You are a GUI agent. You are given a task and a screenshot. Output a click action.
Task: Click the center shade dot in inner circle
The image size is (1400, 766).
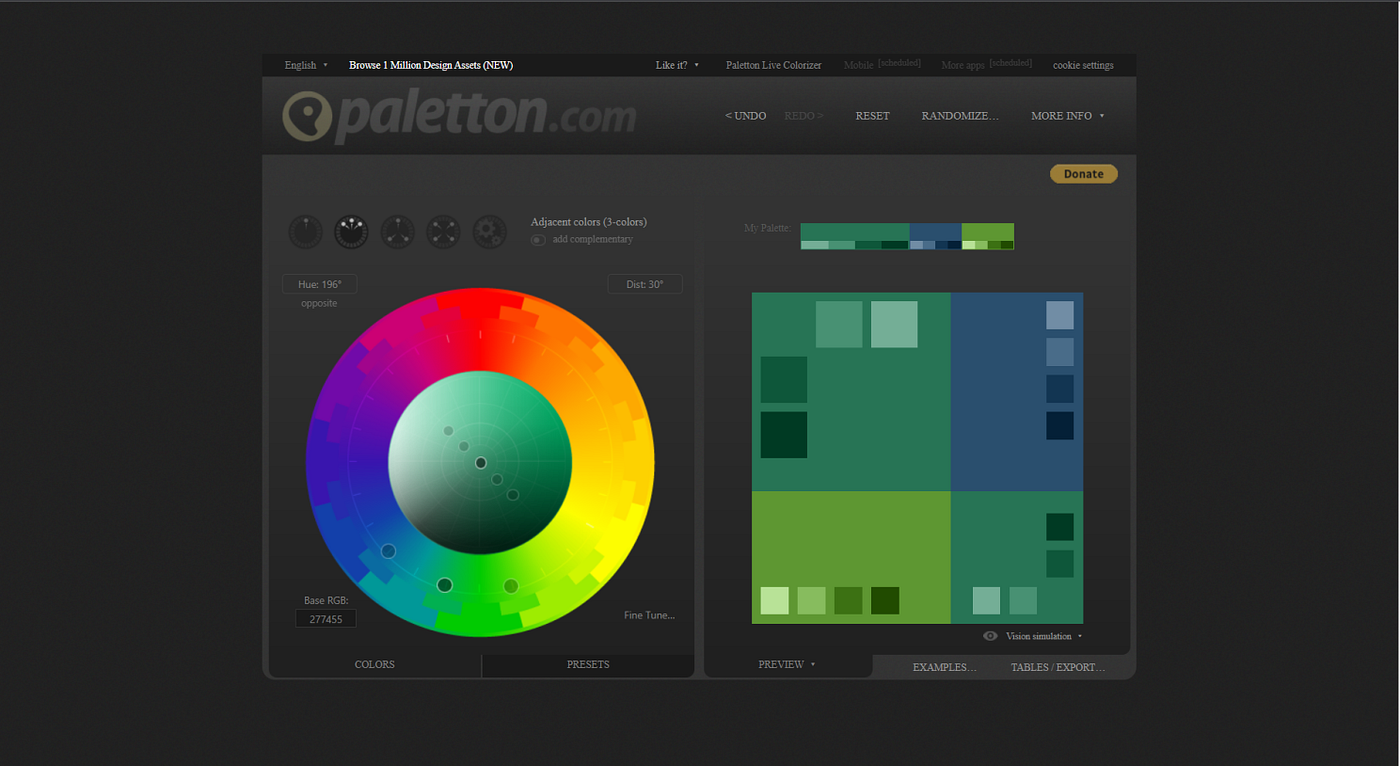(x=481, y=463)
